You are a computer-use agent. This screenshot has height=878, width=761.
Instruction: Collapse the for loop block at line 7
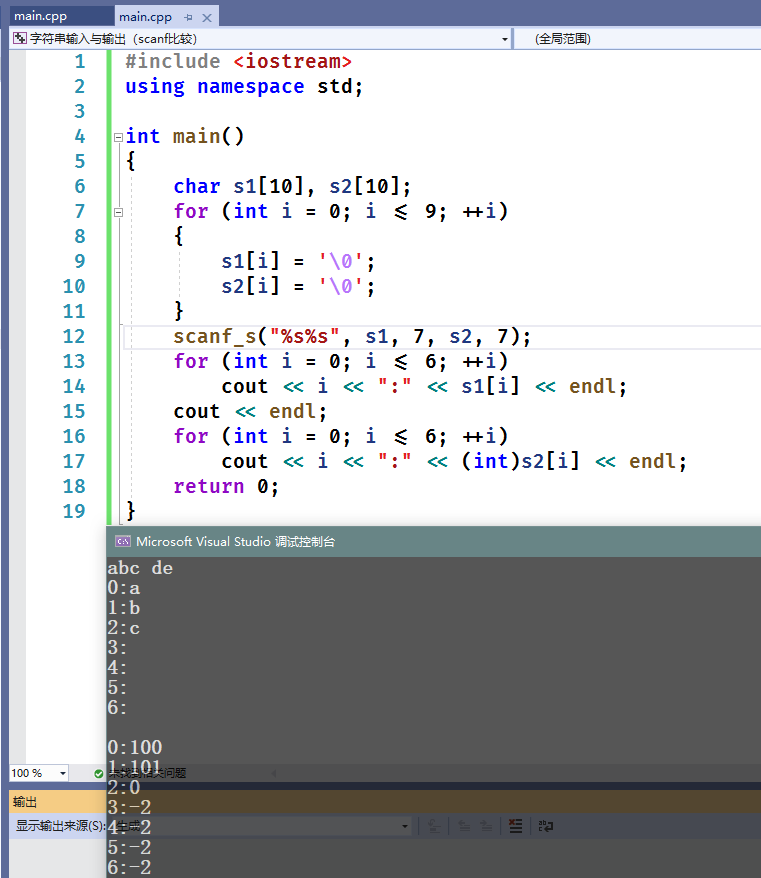(x=118, y=212)
